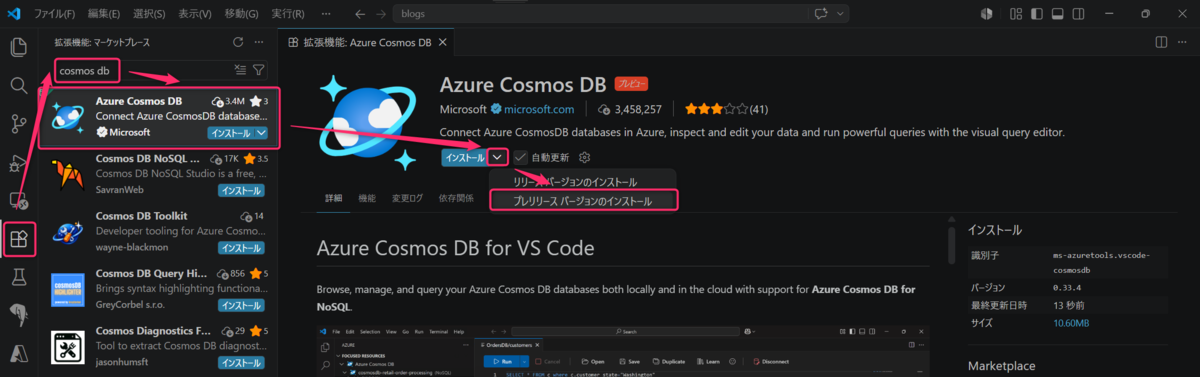Open Copilot chat dropdown arrow in title bar
This screenshot has width=1200, height=377.
point(841,14)
